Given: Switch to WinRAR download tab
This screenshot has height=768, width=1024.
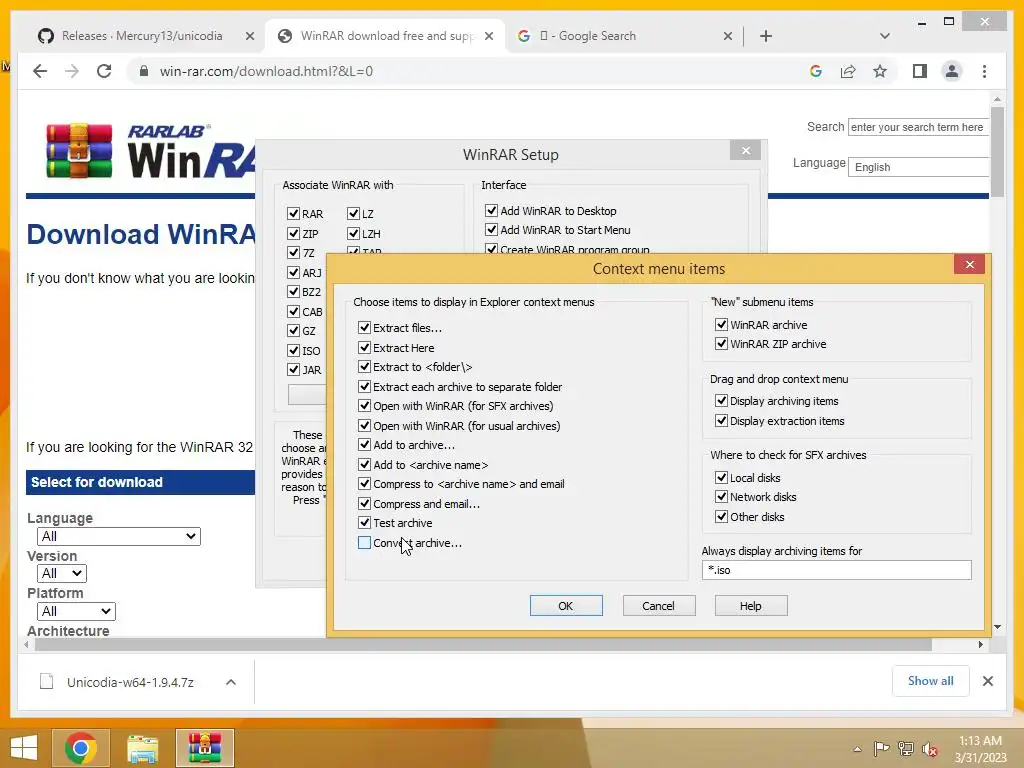Looking at the screenshot, I should (385, 36).
